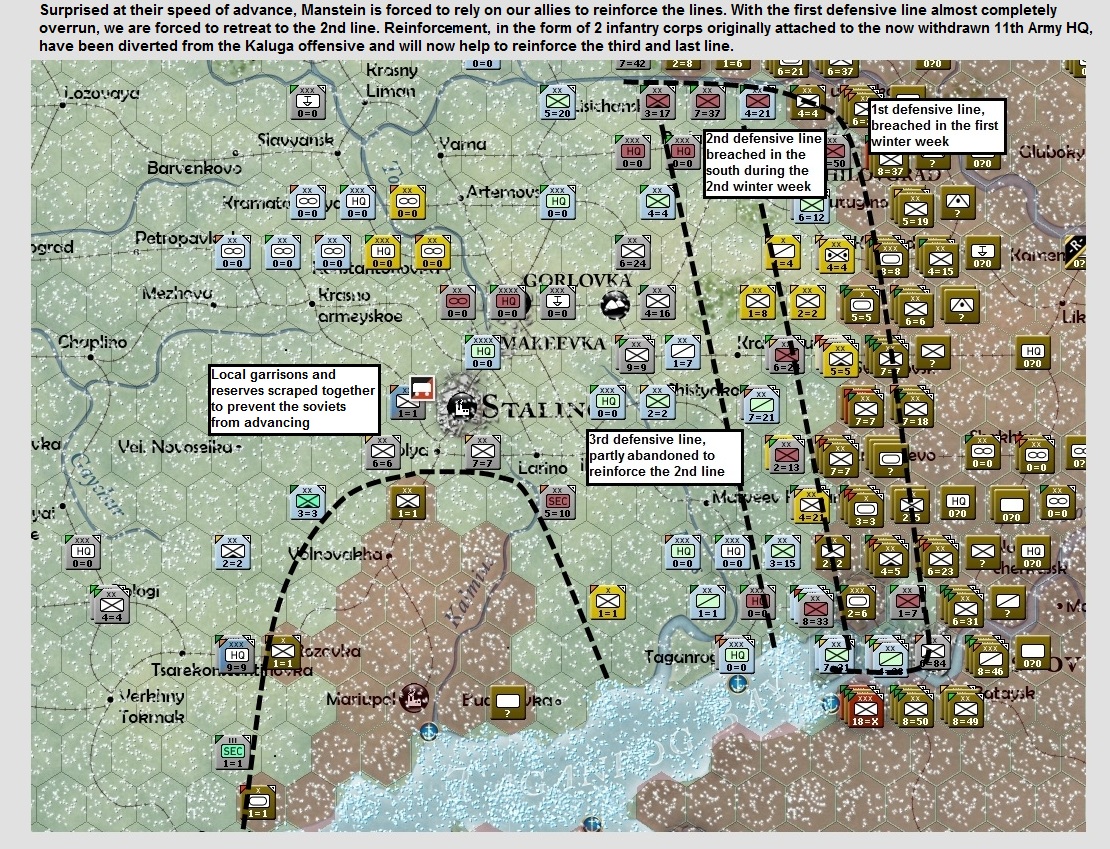Click the Mariupol port factory icon
The width and height of the screenshot is (1110, 849).
(x=415, y=697)
